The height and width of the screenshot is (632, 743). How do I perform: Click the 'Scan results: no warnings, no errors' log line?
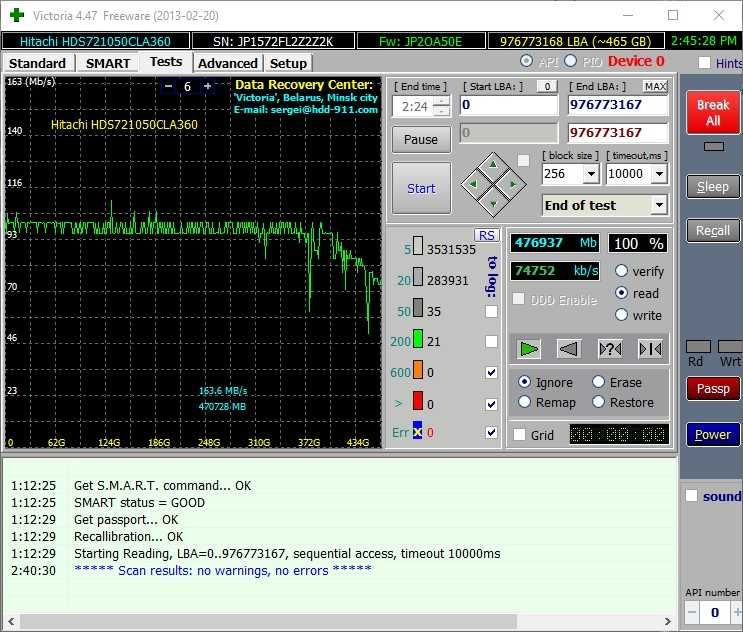pyautogui.click(x=223, y=570)
